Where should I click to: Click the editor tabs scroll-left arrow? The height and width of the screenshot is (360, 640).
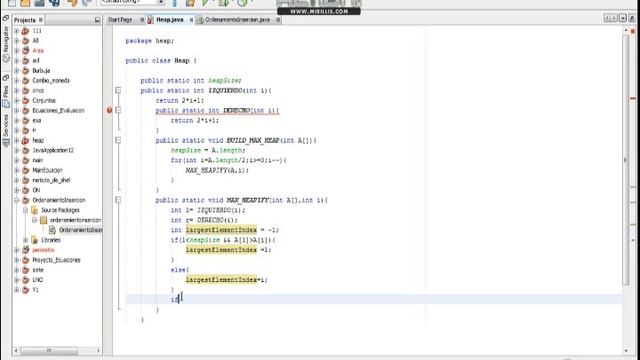click(607, 18)
